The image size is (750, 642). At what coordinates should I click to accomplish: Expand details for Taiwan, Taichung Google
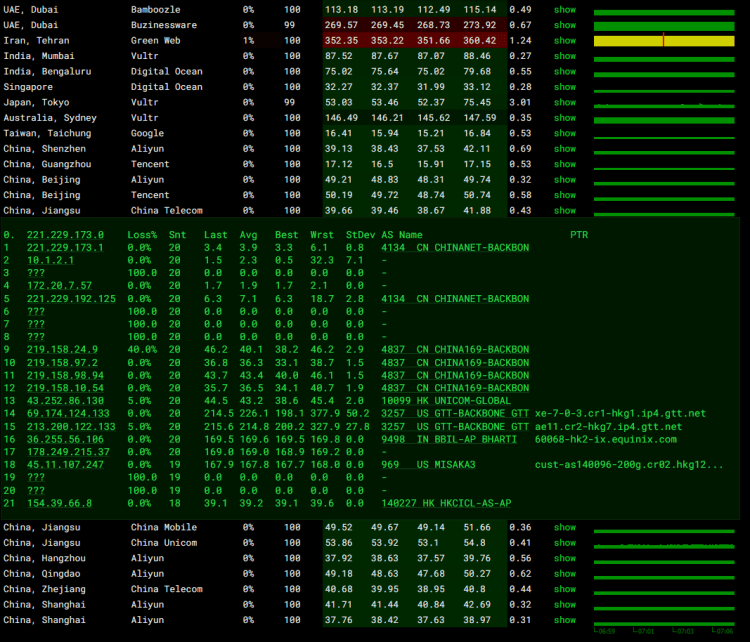pyautogui.click(x=565, y=133)
